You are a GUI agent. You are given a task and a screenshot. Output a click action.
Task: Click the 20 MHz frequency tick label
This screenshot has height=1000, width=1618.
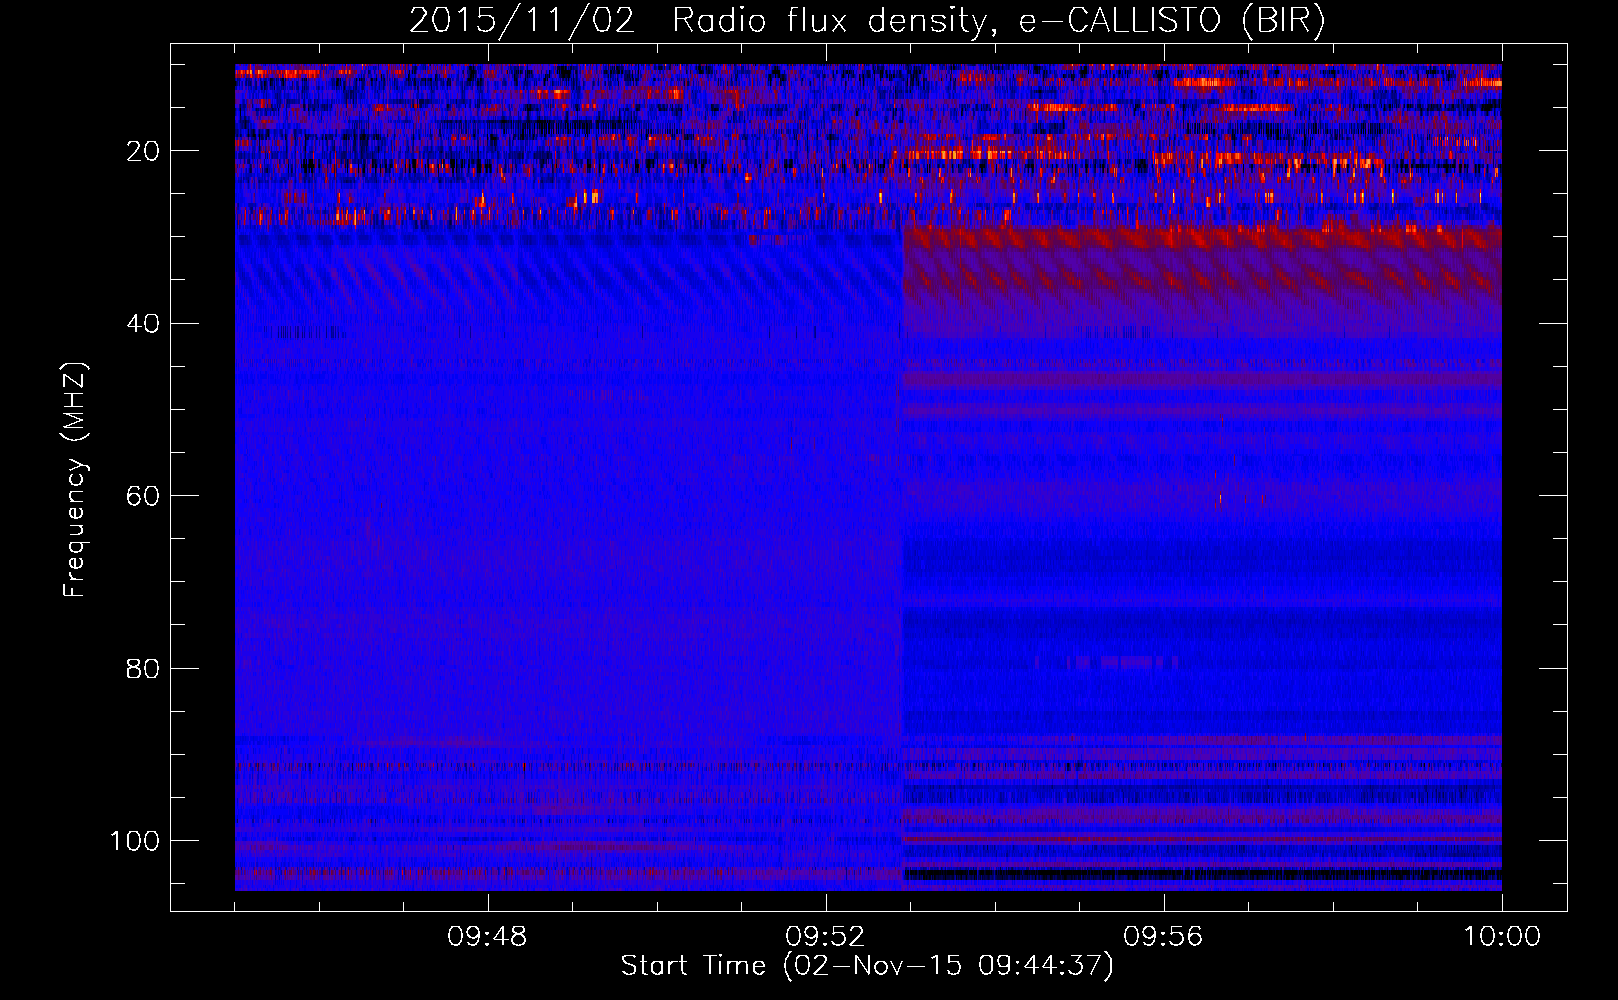pyautogui.click(x=144, y=151)
